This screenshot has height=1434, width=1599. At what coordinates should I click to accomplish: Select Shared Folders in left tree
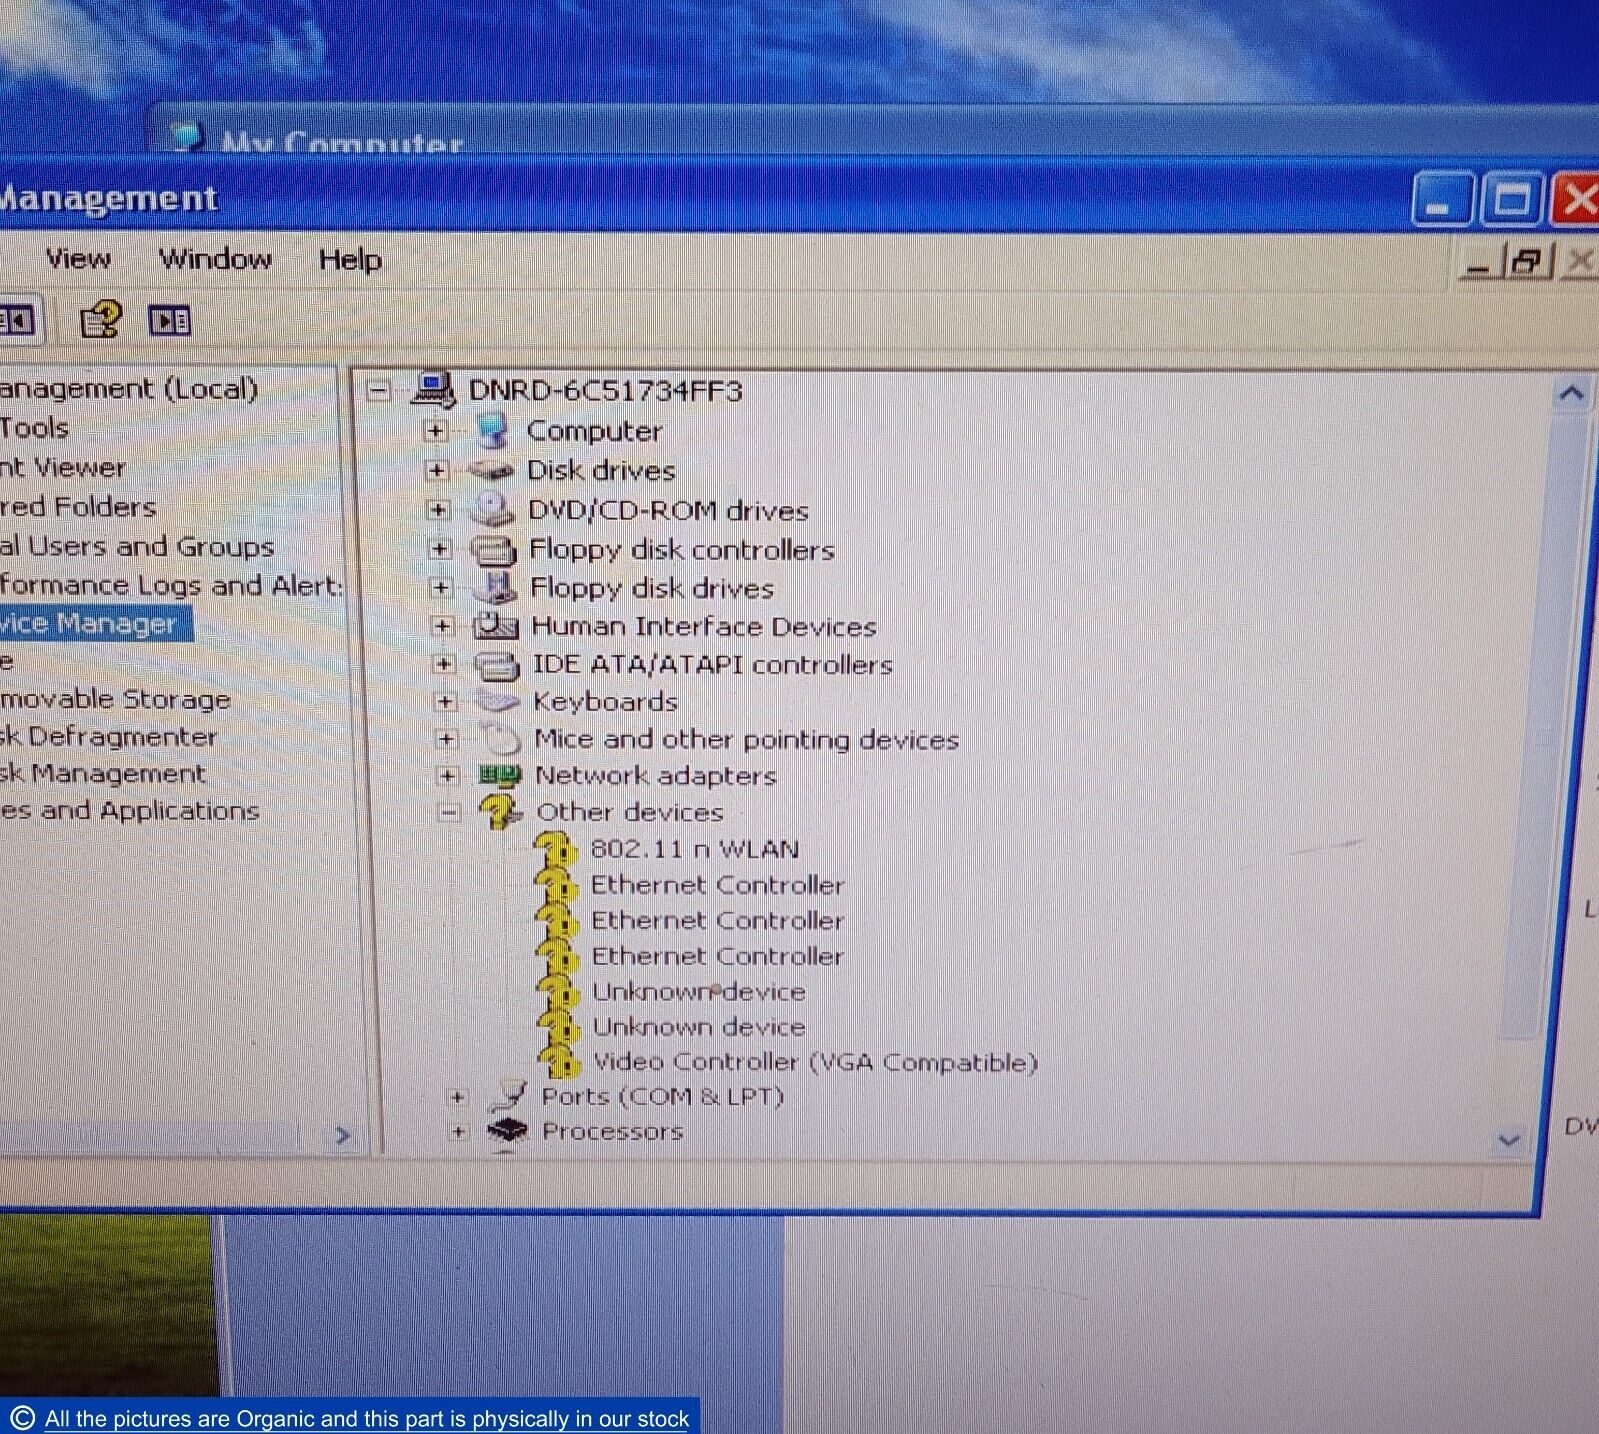click(78, 507)
